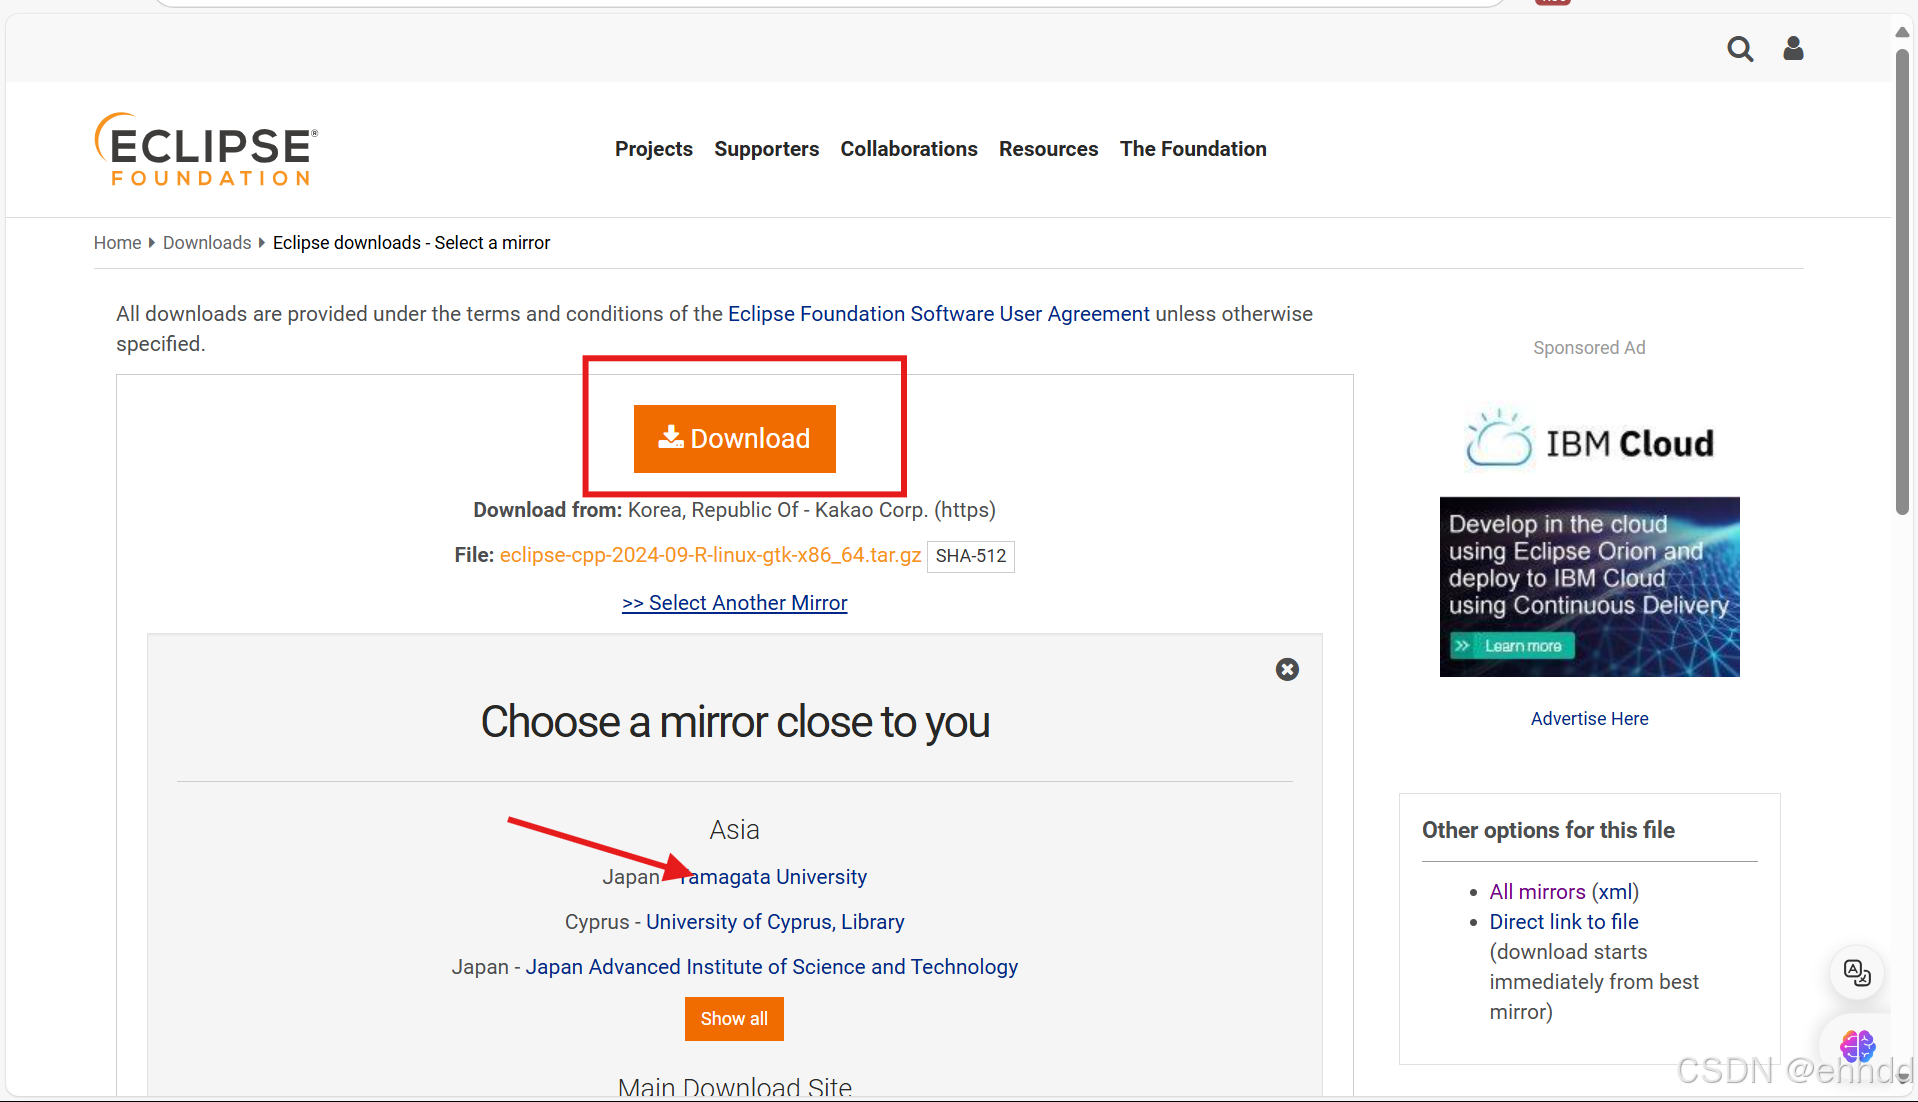Select 'Eclipse downloads - Select a mirror' breadcrumb text
This screenshot has height=1102, width=1918.
tap(411, 243)
